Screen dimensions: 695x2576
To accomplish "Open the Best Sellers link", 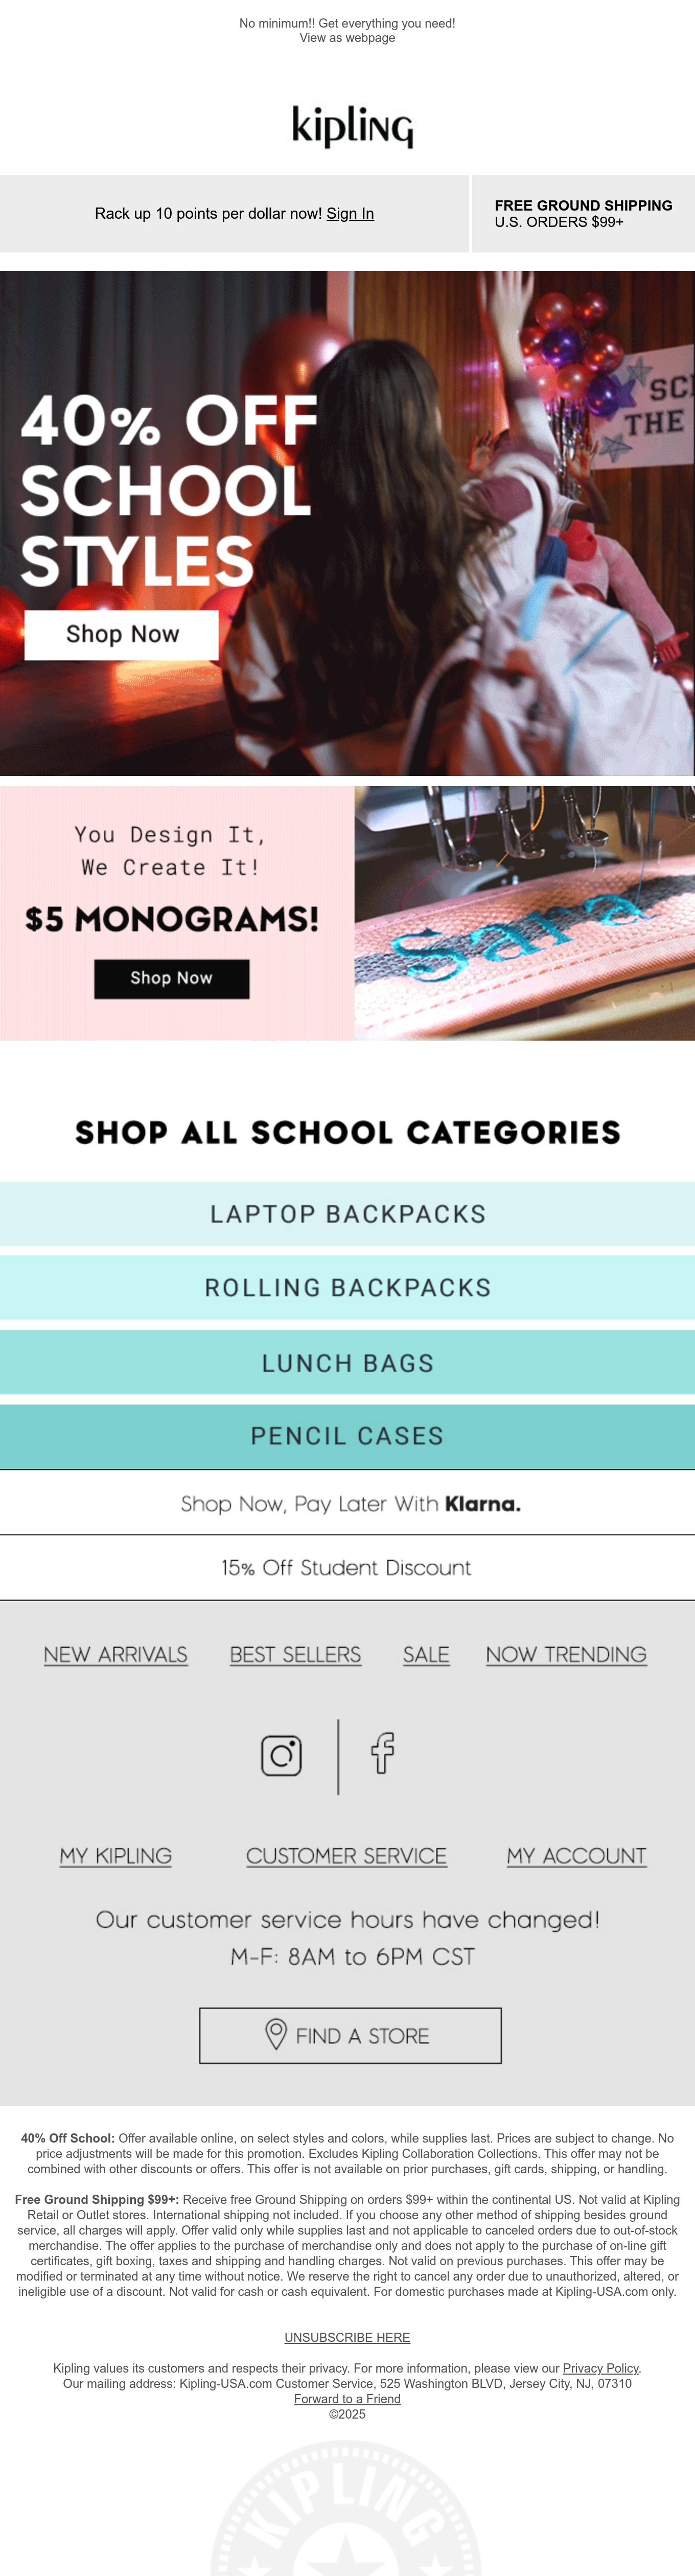I will coord(295,1654).
